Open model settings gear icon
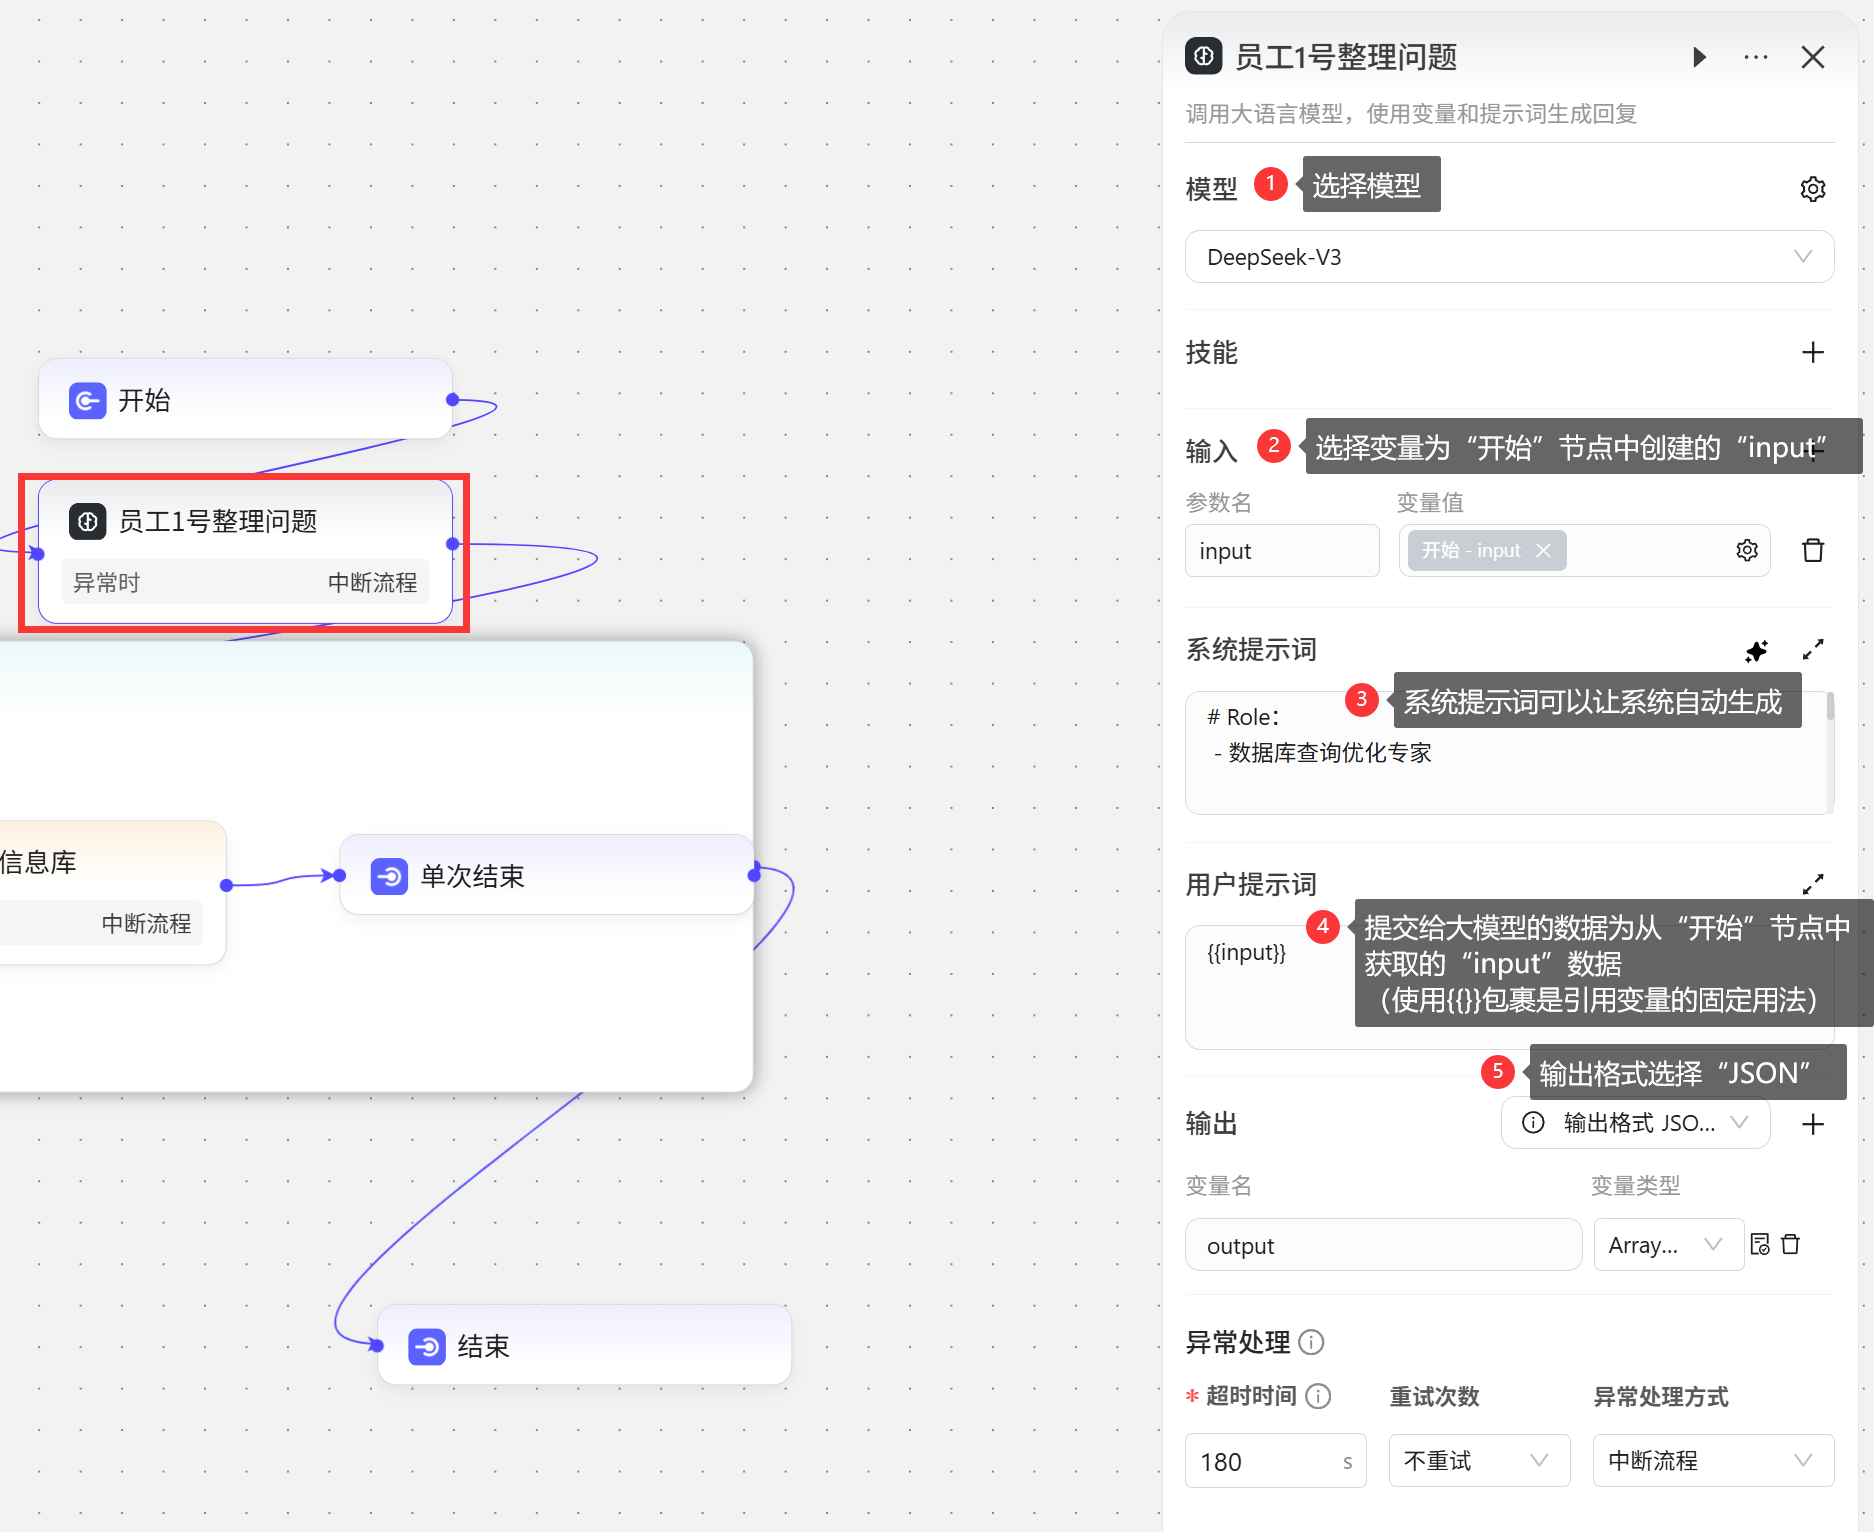Screen dimensions: 1874x1532 pos(1812,189)
